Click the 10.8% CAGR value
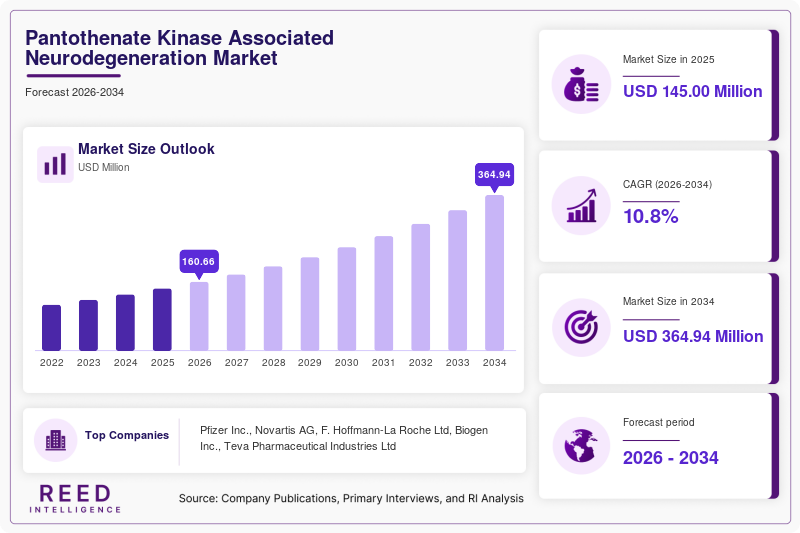Screen dimensions: 800x533 coord(651,216)
